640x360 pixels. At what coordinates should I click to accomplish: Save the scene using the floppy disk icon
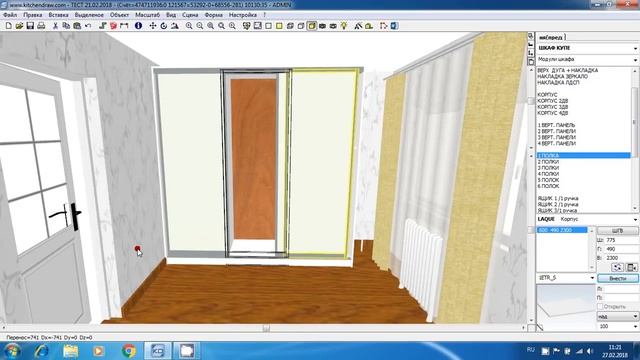tap(30, 26)
